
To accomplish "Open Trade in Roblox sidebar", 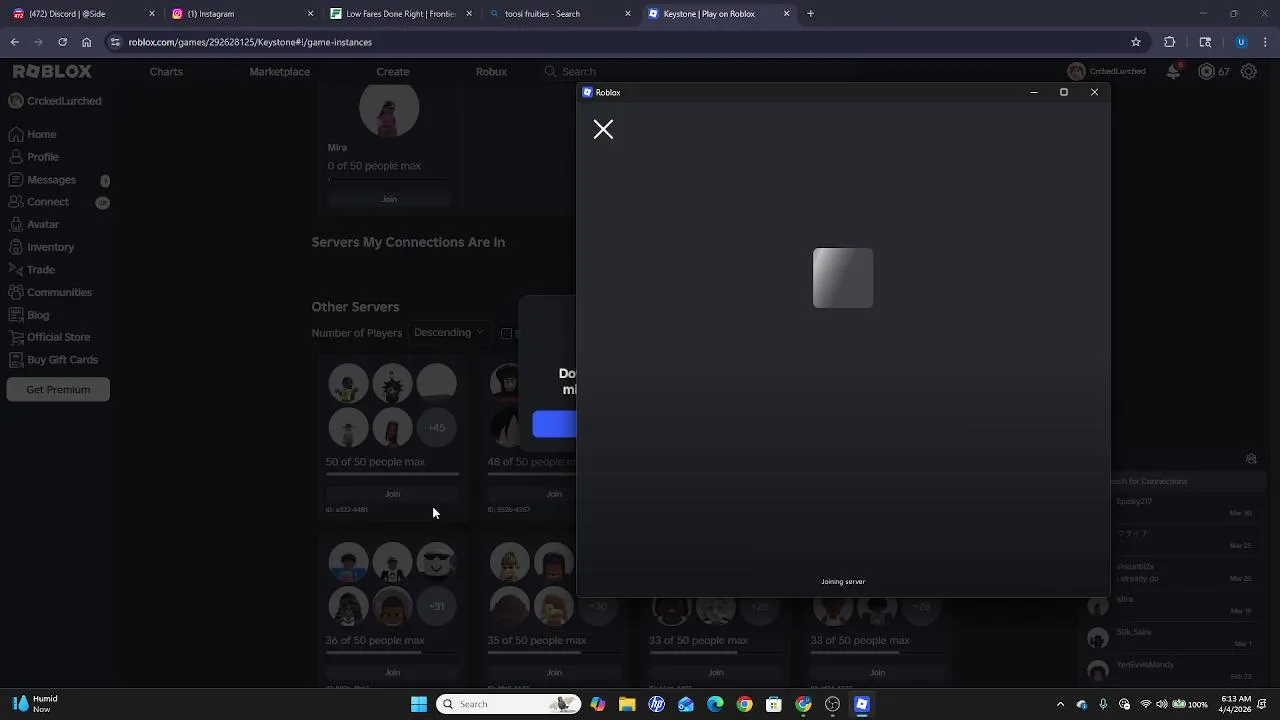I will pyautogui.click(x=40, y=270).
